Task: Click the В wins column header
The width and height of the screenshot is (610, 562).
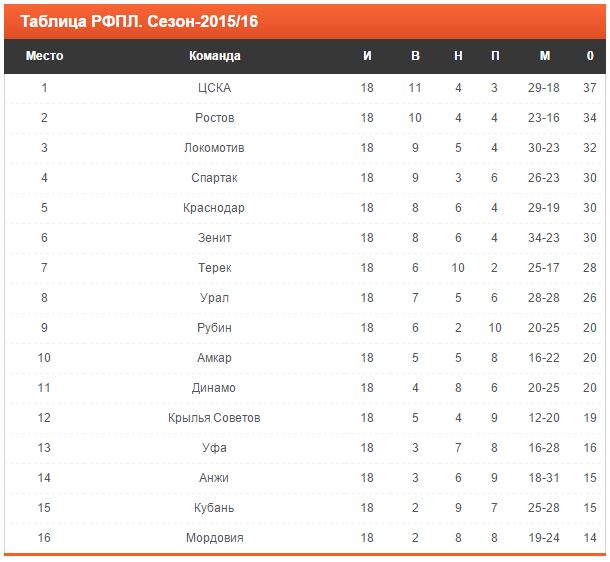Action: point(415,56)
